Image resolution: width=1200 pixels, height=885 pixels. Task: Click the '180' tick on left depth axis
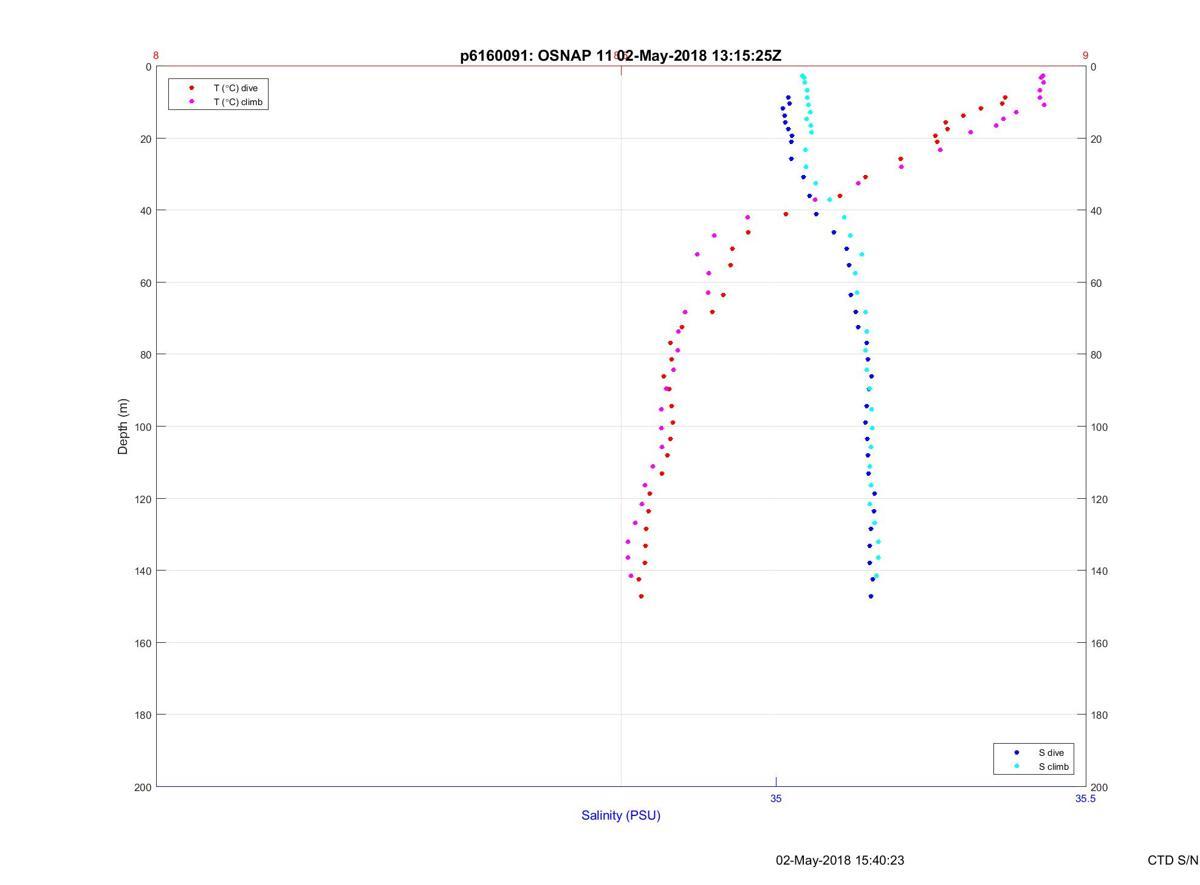tap(142, 715)
